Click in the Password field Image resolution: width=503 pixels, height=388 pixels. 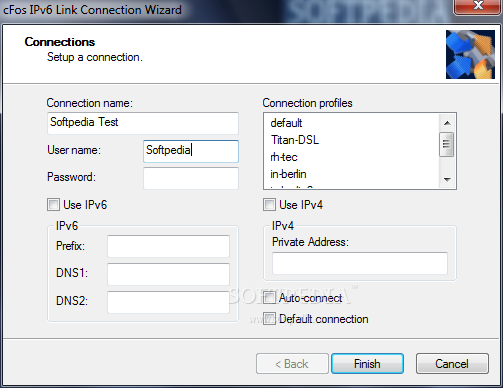click(x=191, y=178)
